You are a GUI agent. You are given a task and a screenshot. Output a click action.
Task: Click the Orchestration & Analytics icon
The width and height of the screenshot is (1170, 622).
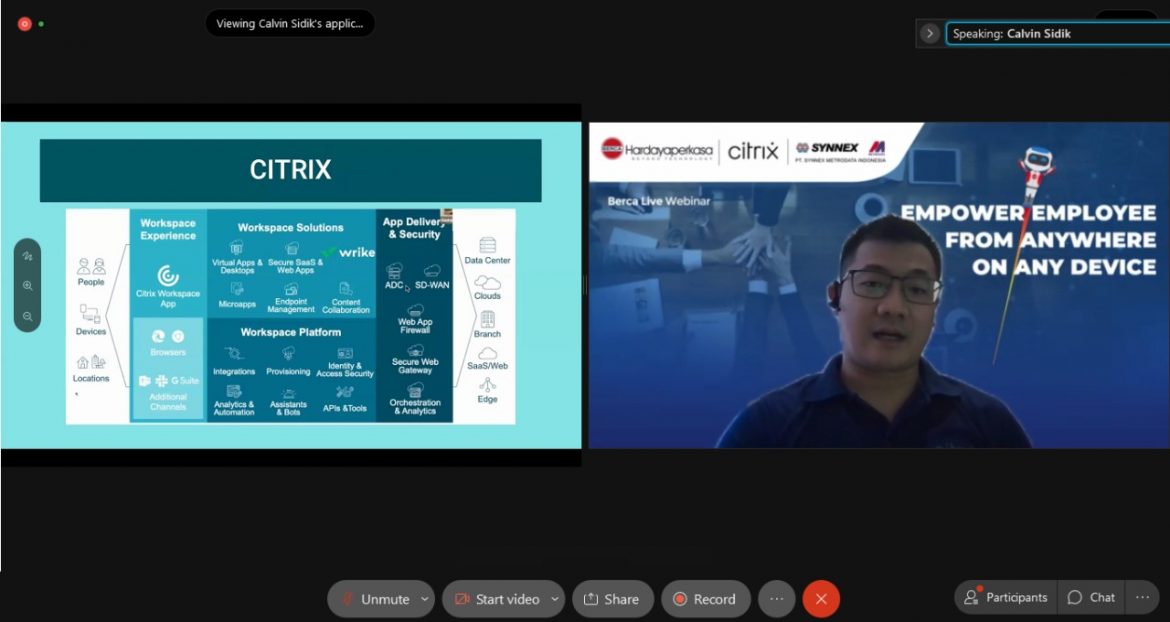coord(415,389)
